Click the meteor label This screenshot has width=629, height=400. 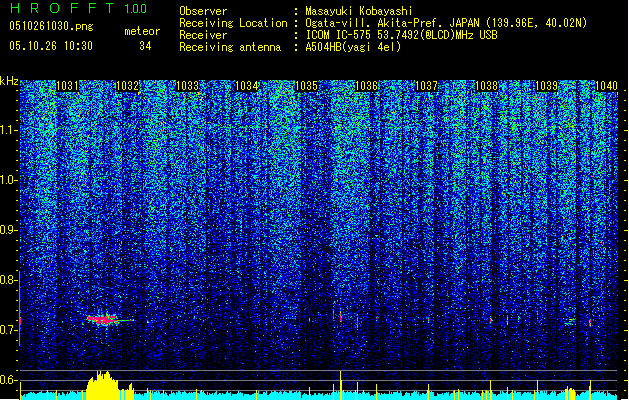[142, 31]
